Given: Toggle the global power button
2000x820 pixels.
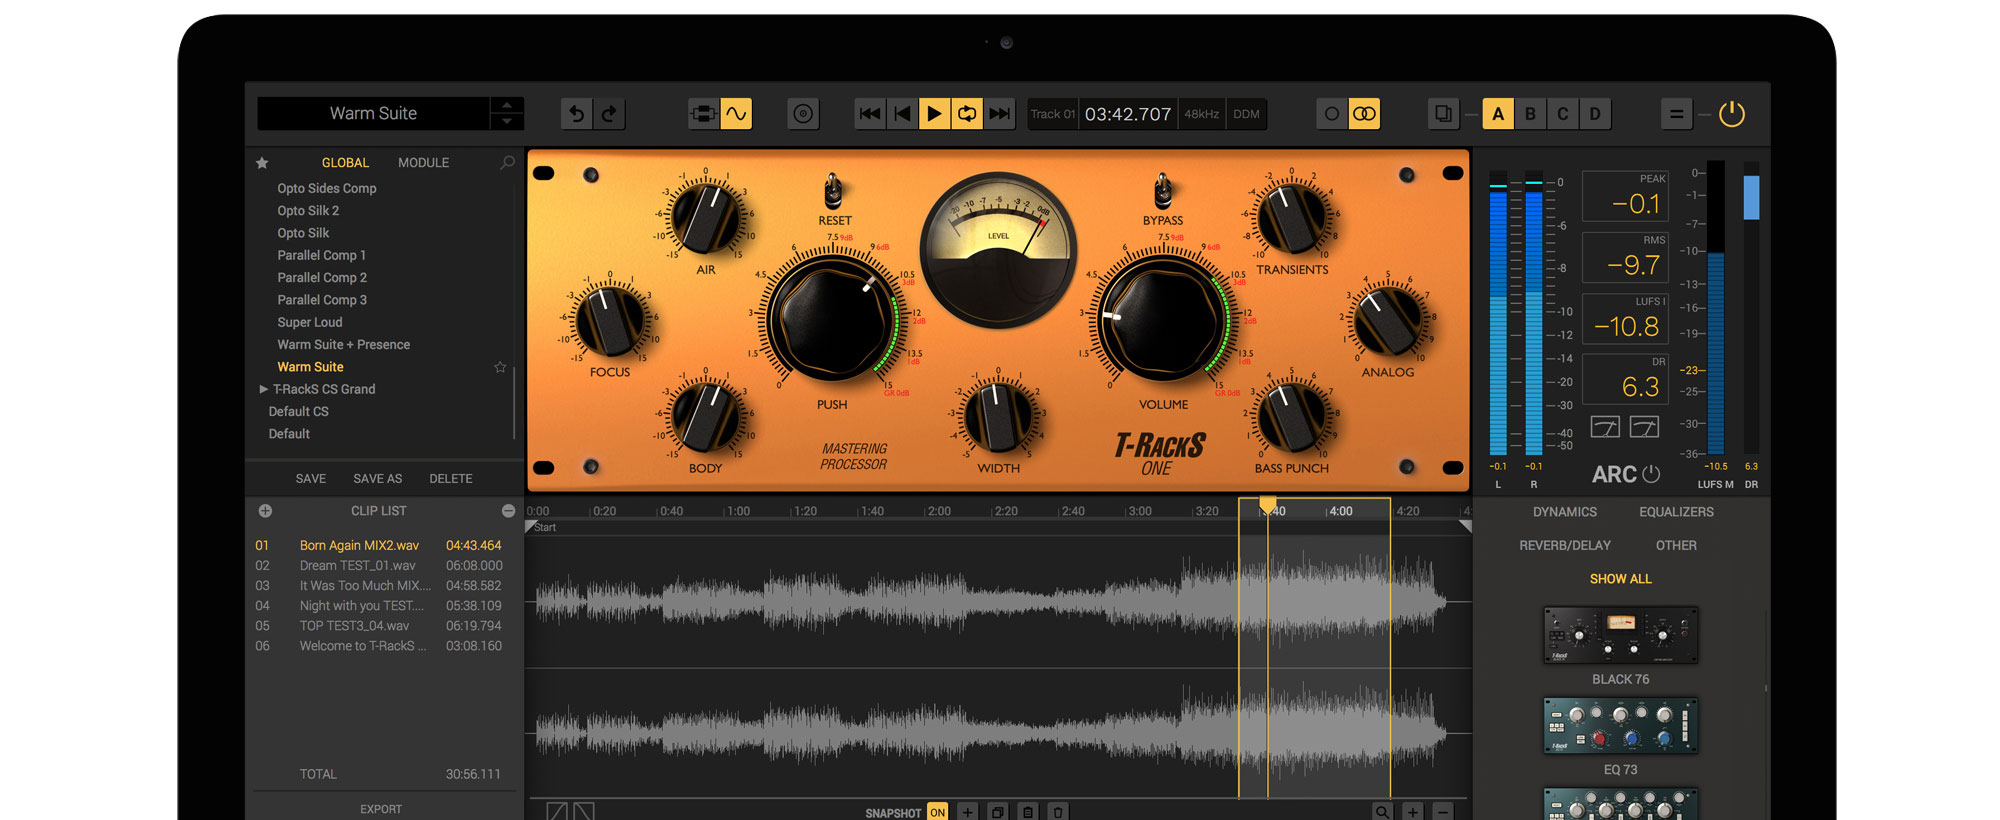Looking at the screenshot, I should [x=1732, y=114].
